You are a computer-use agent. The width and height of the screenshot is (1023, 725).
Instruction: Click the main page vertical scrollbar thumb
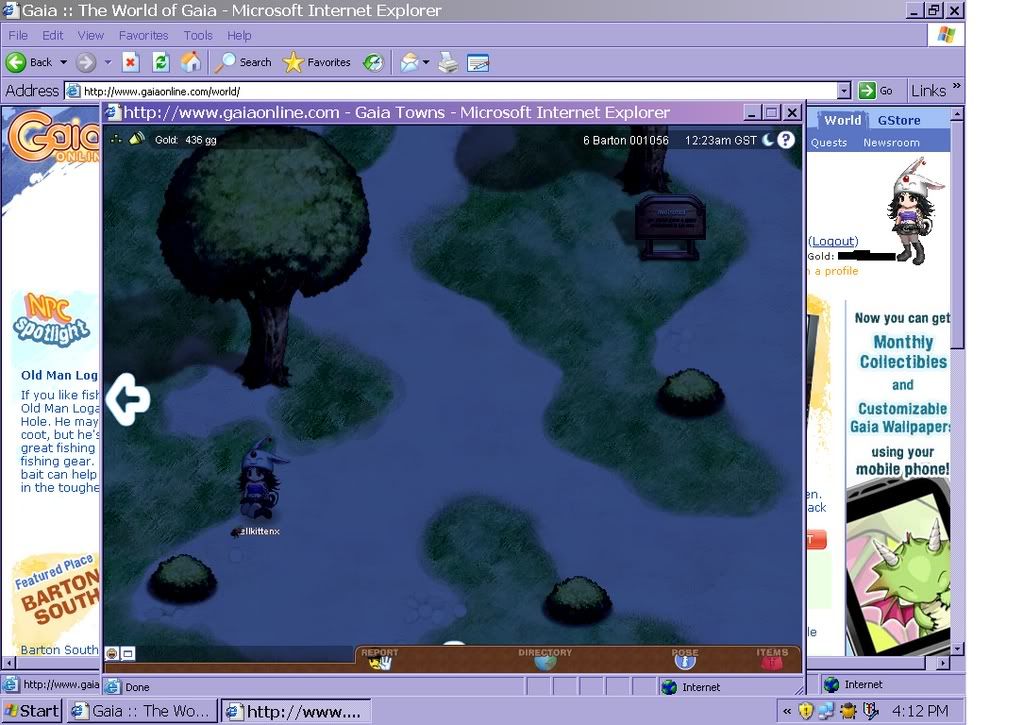point(957,235)
